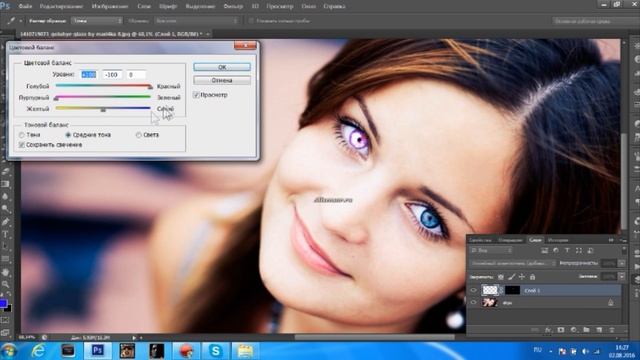Open the Выделение menu
The height and width of the screenshot is (360, 640).
pyautogui.click(x=200, y=6)
